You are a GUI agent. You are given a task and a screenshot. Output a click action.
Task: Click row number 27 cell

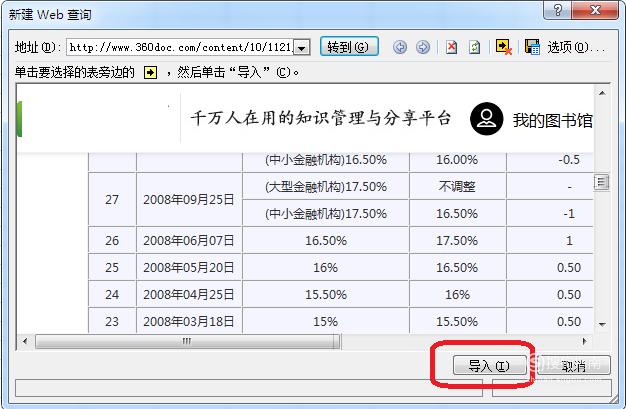pyautogui.click(x=112, y=199)
